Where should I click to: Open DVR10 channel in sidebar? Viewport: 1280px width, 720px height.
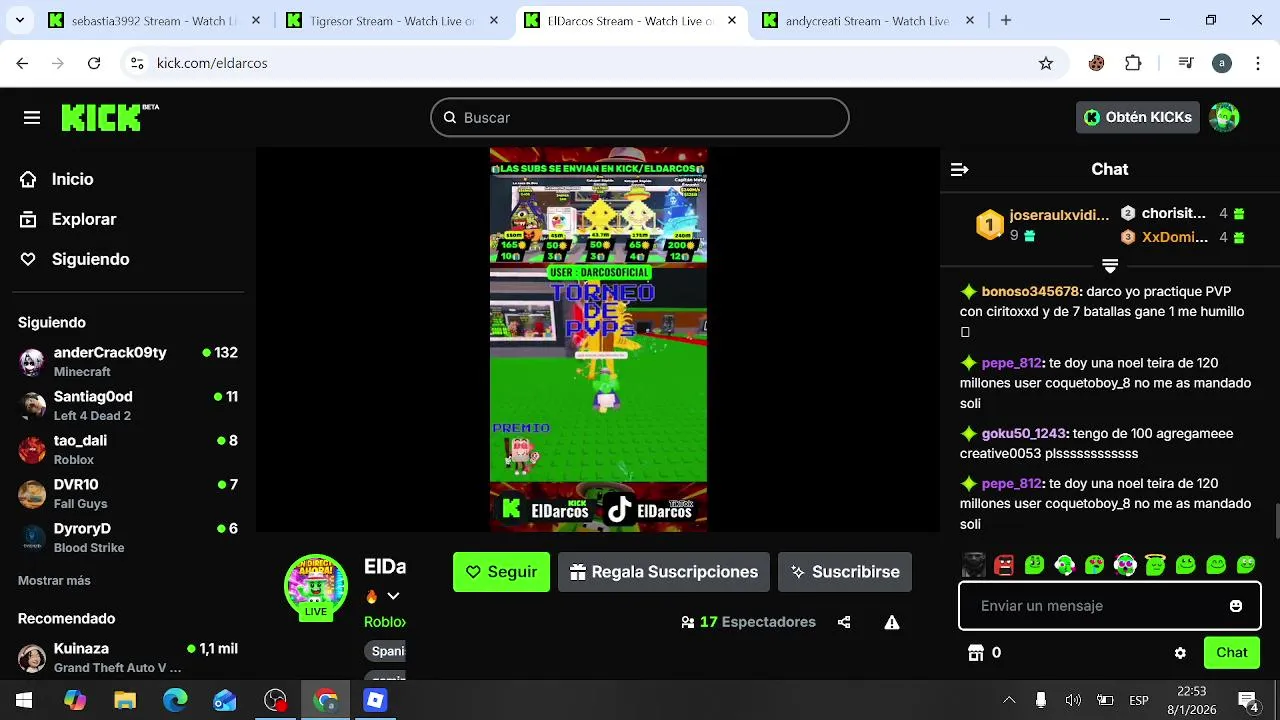128,493
